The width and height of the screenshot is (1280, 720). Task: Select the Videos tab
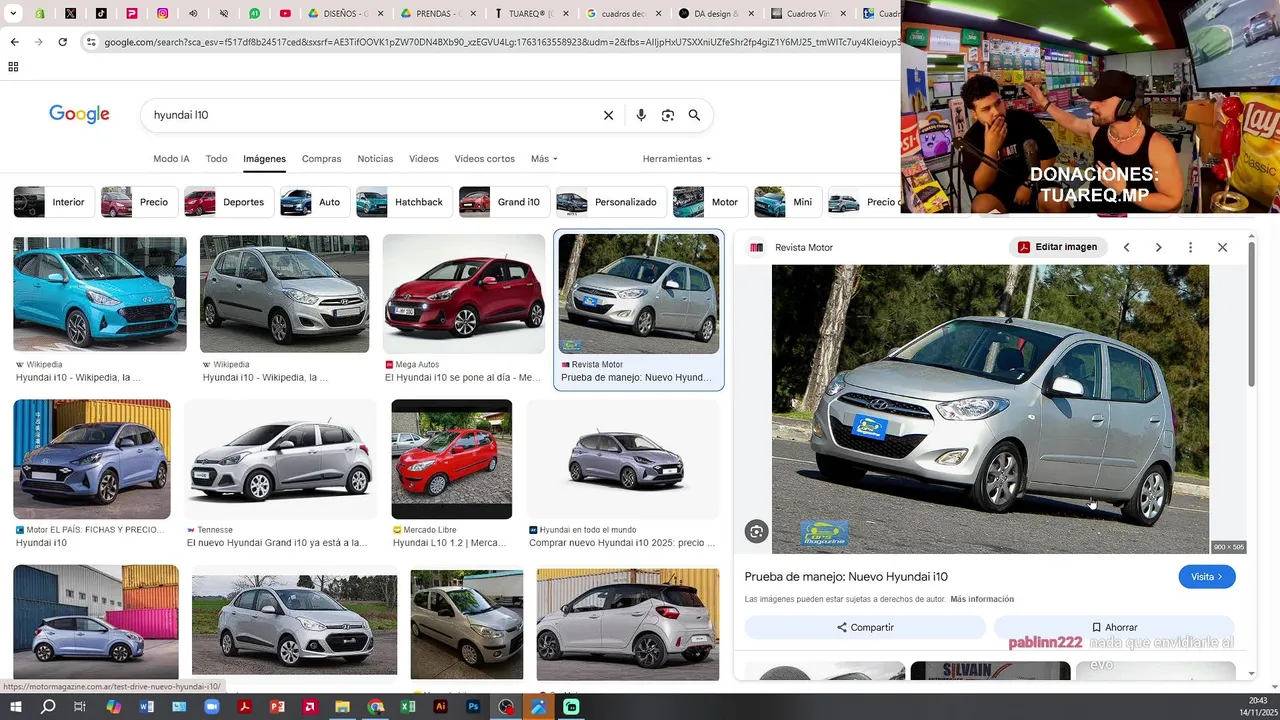(x=423, y=159)
